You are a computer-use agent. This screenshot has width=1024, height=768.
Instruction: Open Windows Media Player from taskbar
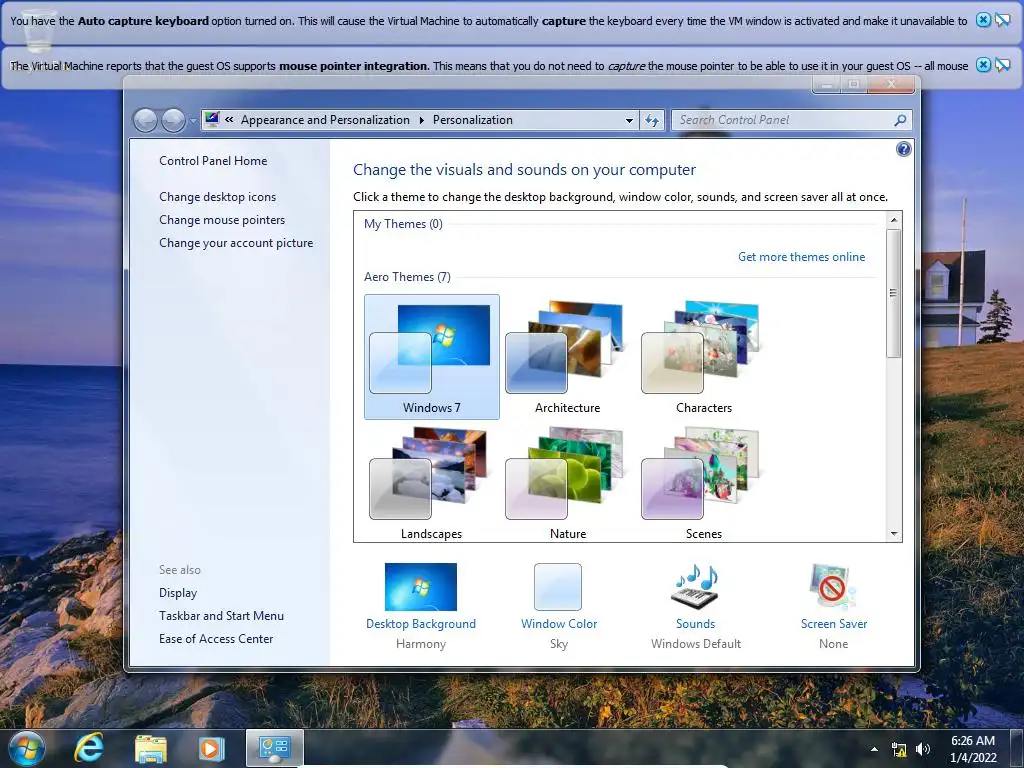point(211,748)
